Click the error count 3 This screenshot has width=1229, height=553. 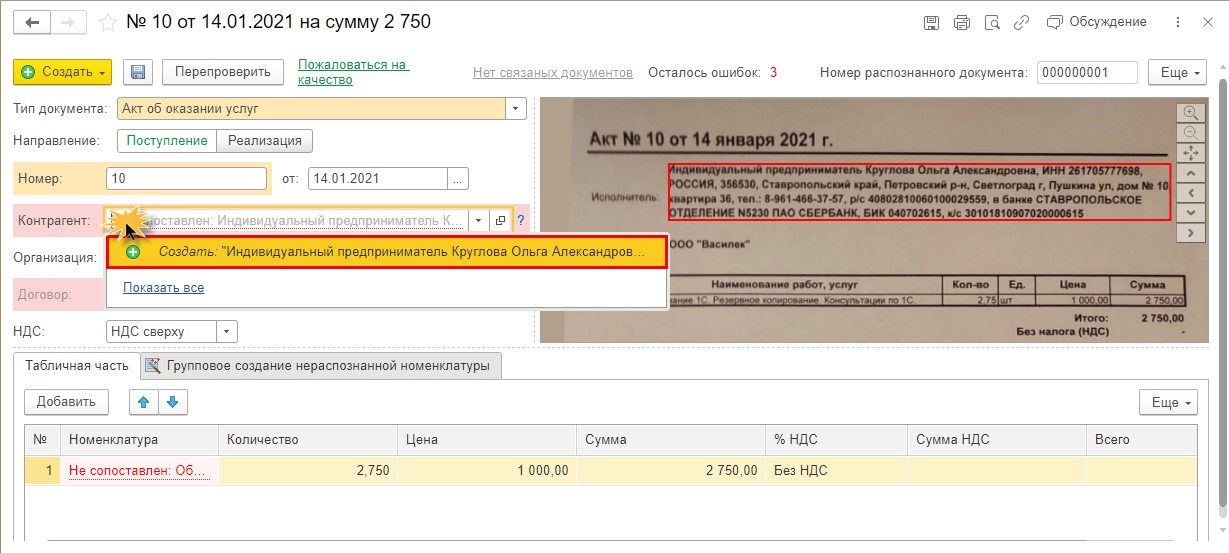click(x=773, y=72)
